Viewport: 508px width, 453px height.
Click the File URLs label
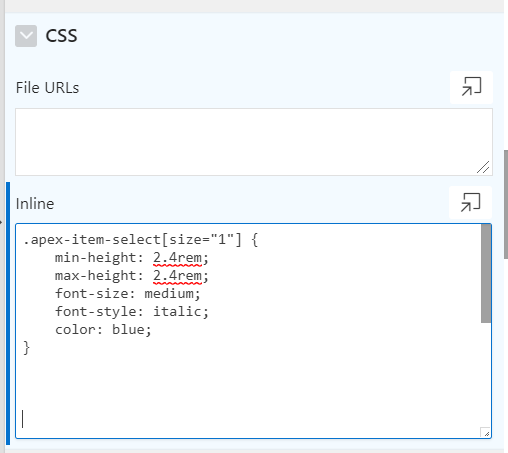tap(47, 88)
